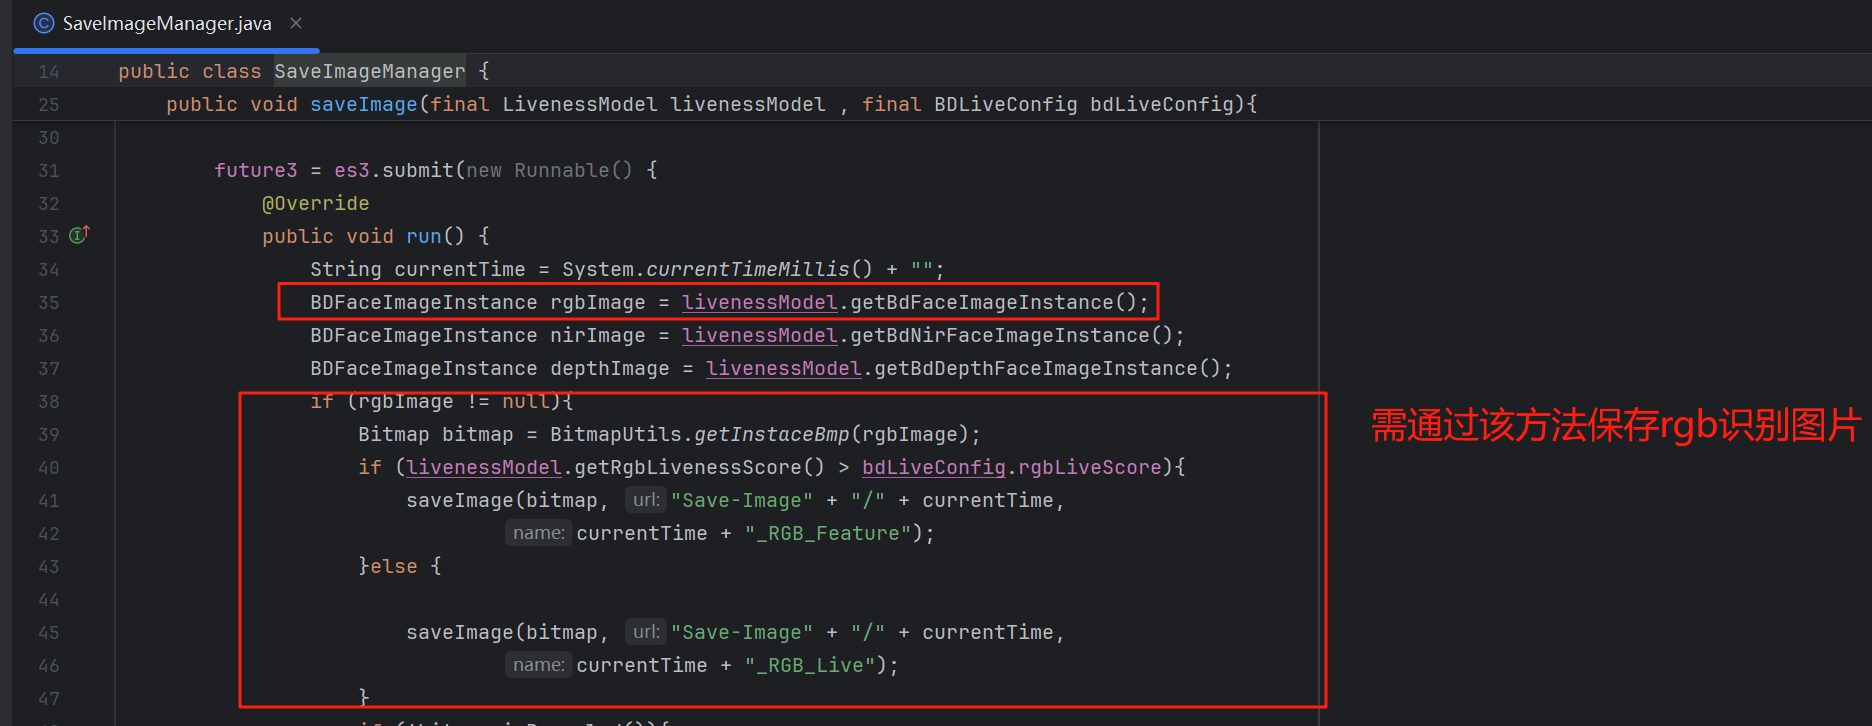Click the url: parameter hint on line 45
Screen dimensions: 1872x726
point(646,632)
